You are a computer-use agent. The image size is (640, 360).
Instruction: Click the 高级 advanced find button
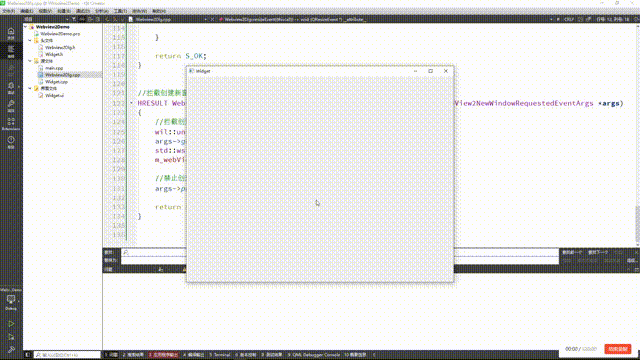(x=631, y=260)
